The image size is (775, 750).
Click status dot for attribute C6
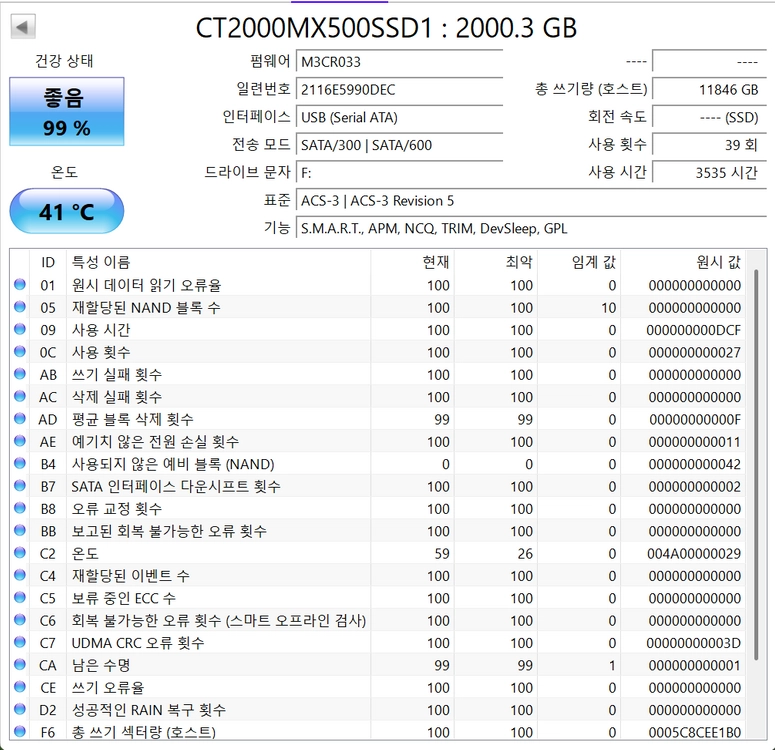[x=20, y=619]
